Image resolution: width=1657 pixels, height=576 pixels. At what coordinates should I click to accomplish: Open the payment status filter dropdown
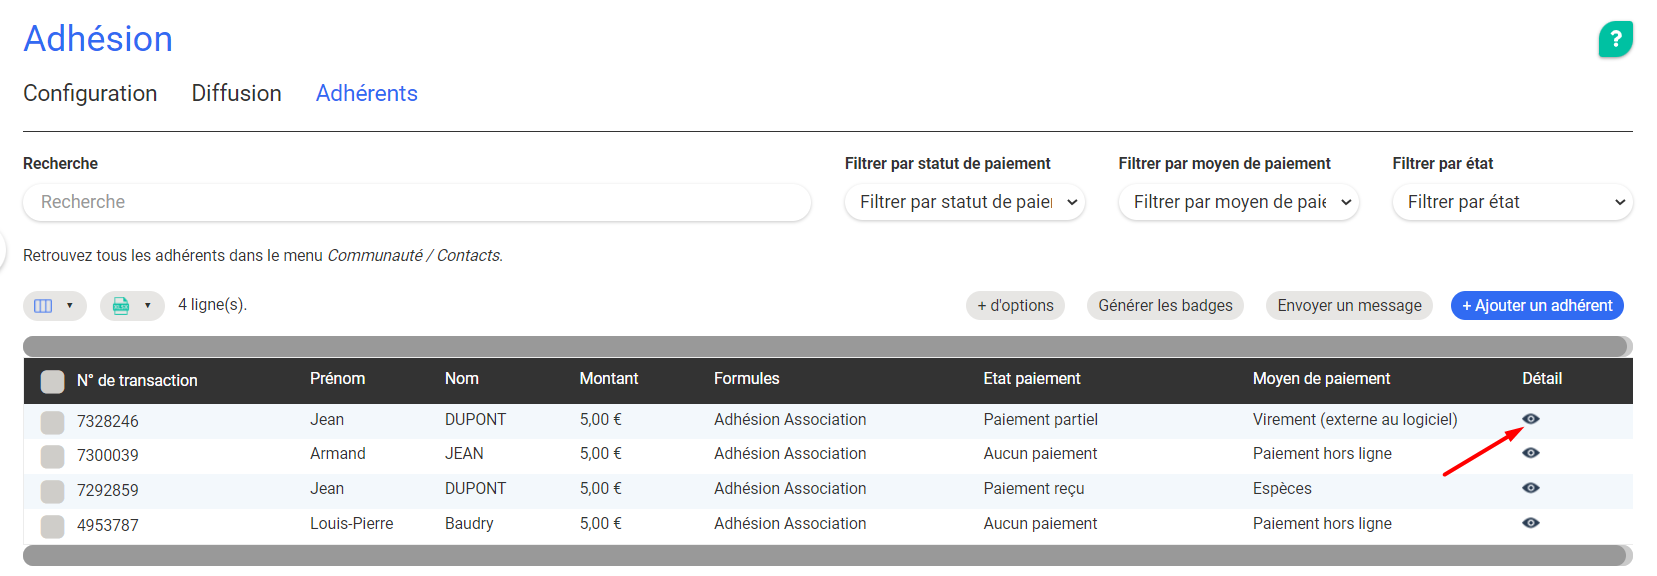pos(965,202)
